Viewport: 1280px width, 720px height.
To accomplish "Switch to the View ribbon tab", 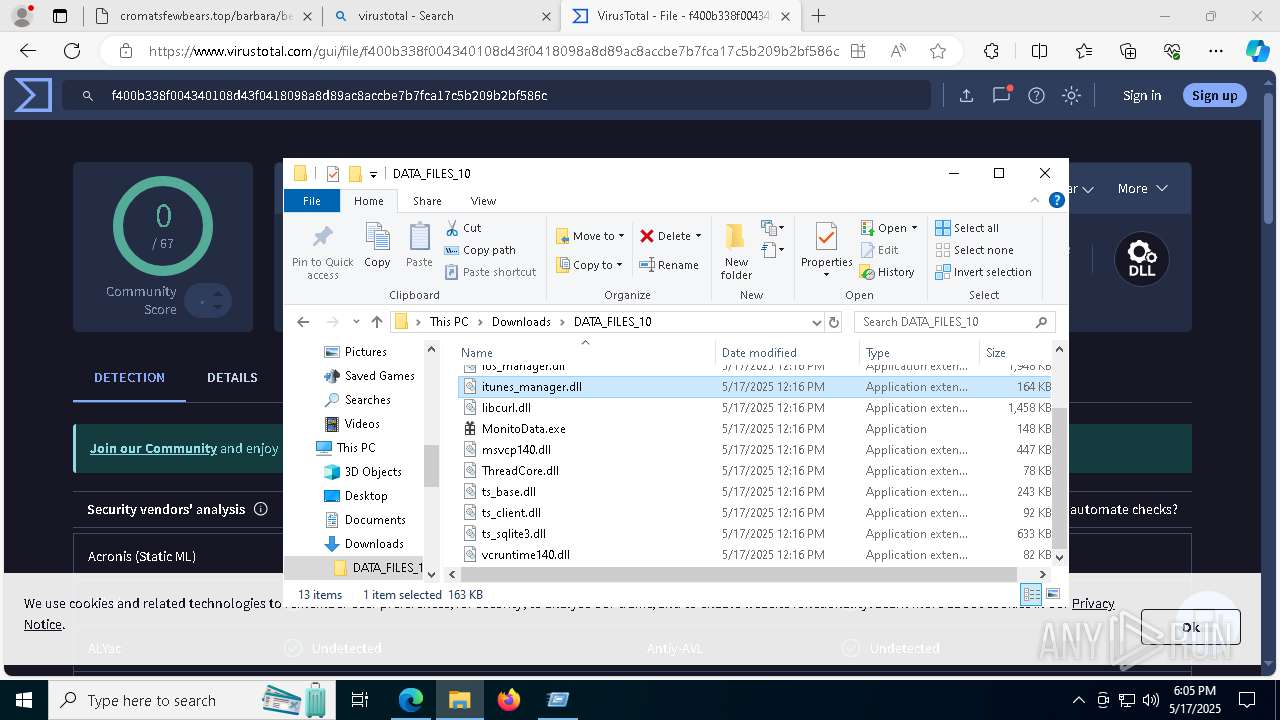I will tap(483, 200).
